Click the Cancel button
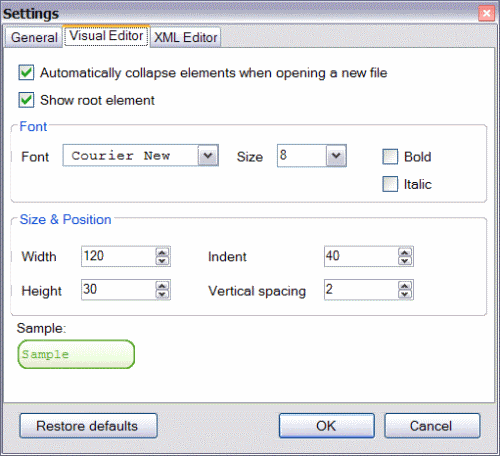Image resolution: width=500 pixels, height=456 pixels. point(432,426)
